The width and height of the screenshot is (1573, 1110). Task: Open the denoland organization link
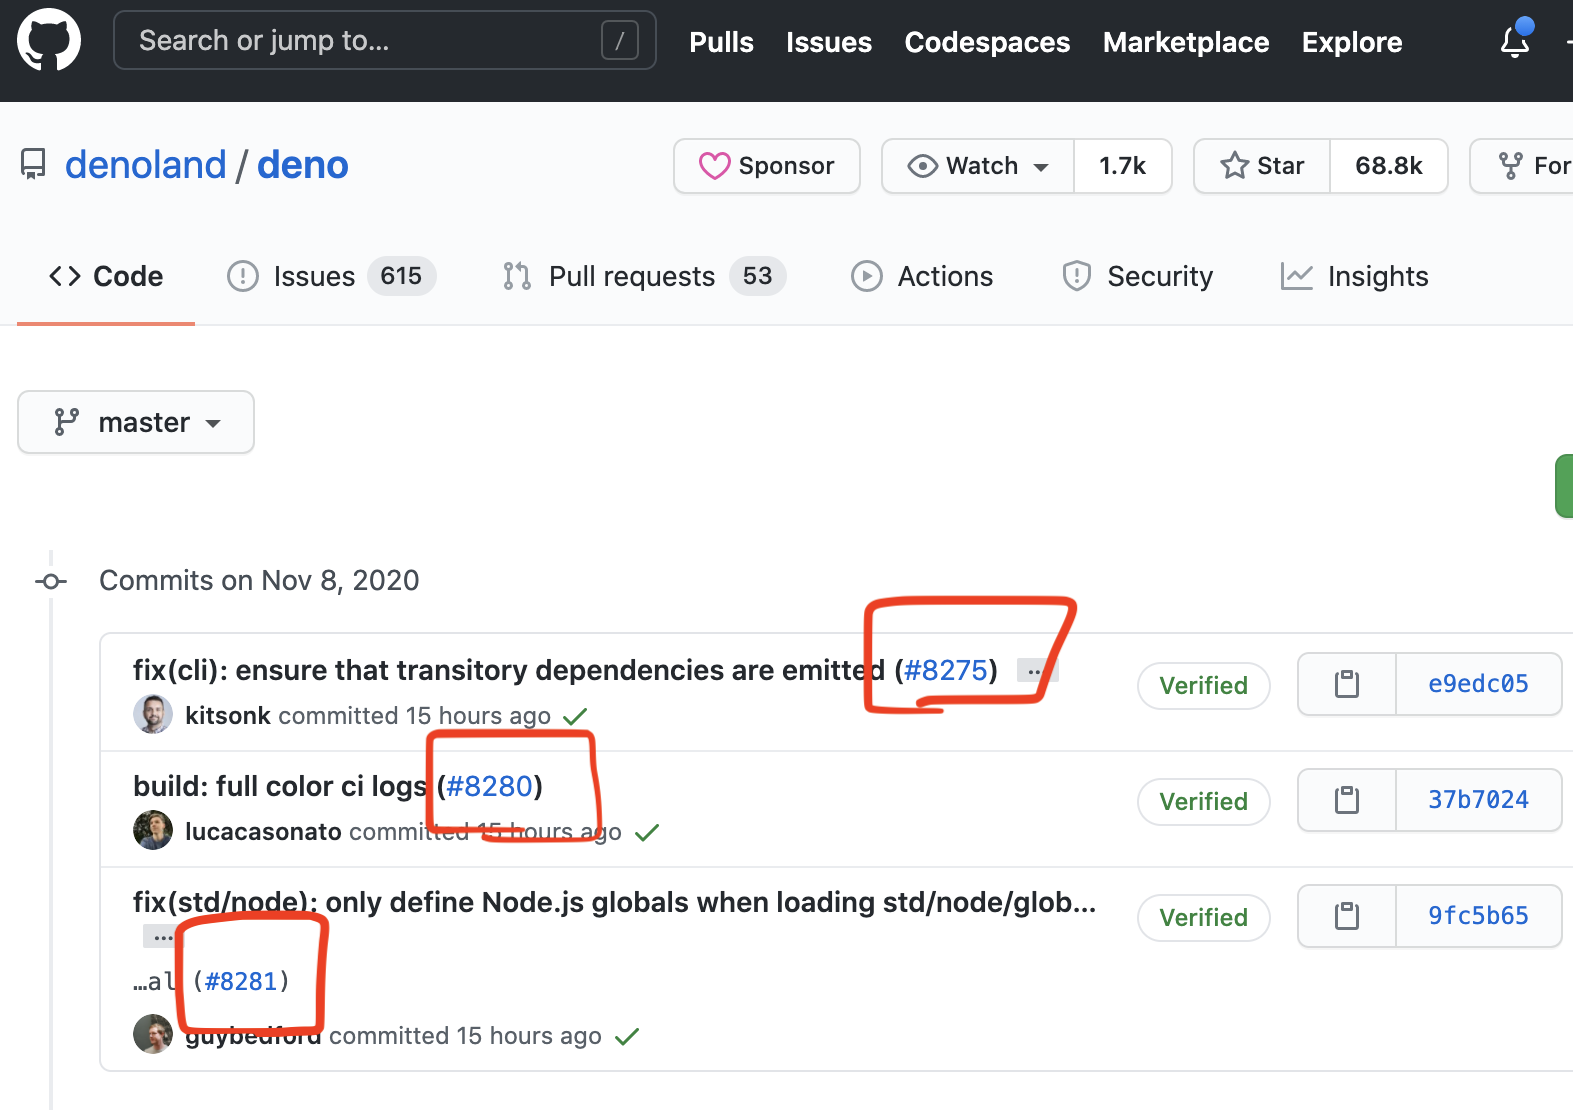coord(146,165)
